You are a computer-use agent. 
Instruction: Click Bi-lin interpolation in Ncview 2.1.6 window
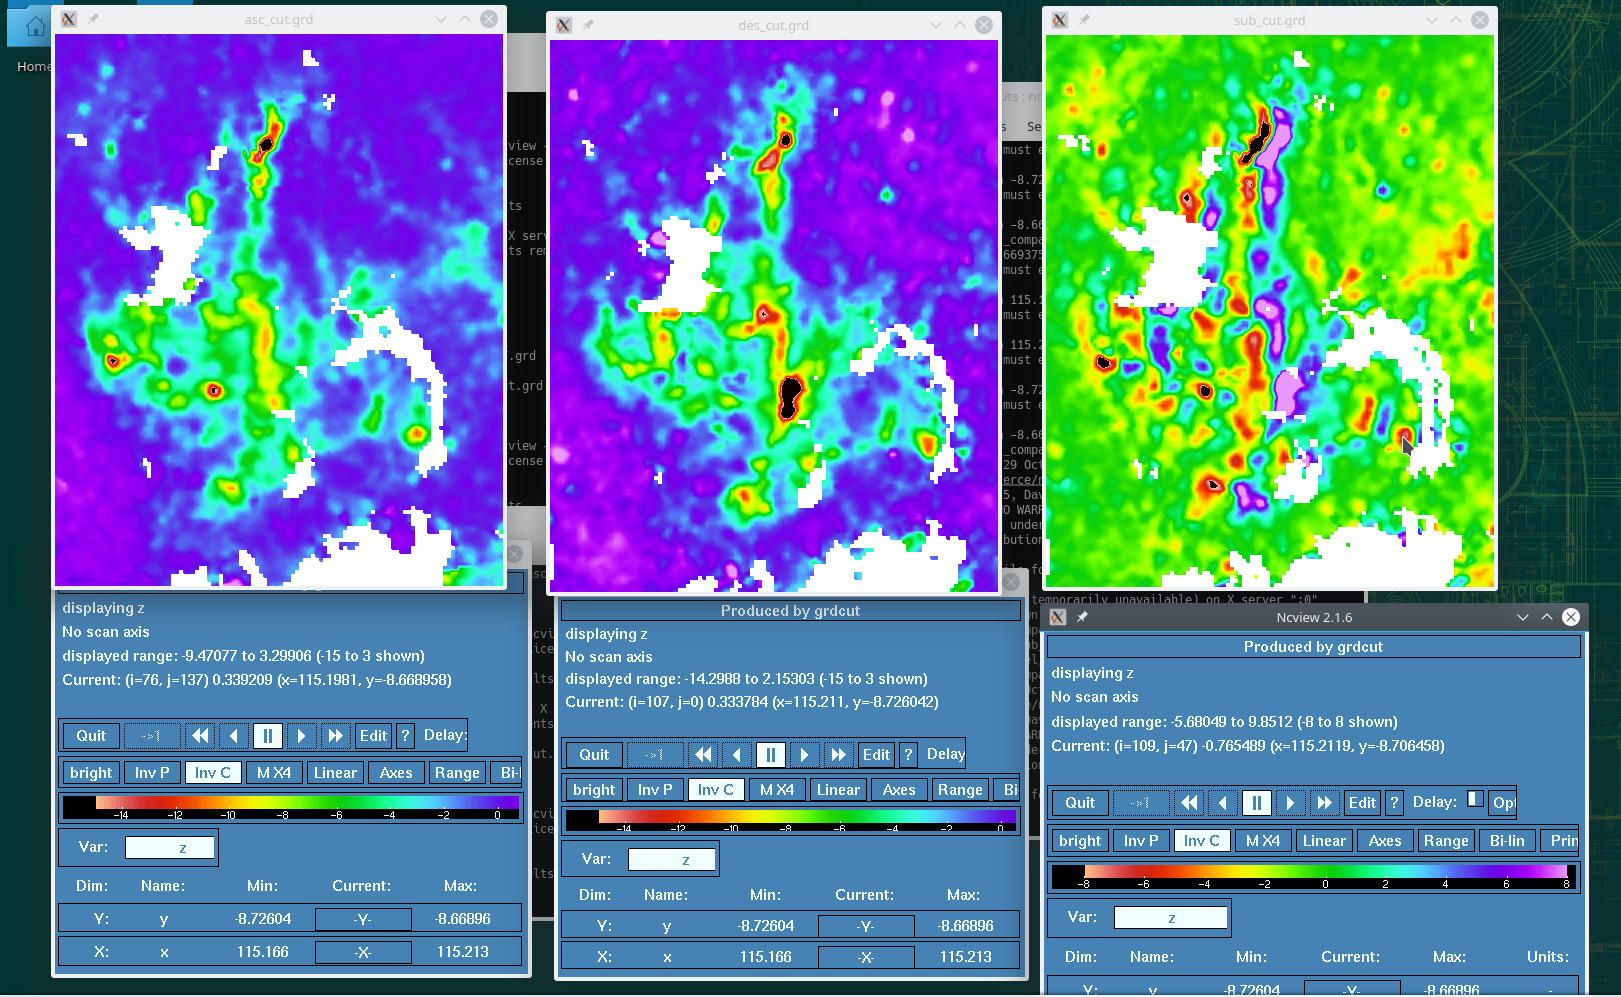(1507, 841)
